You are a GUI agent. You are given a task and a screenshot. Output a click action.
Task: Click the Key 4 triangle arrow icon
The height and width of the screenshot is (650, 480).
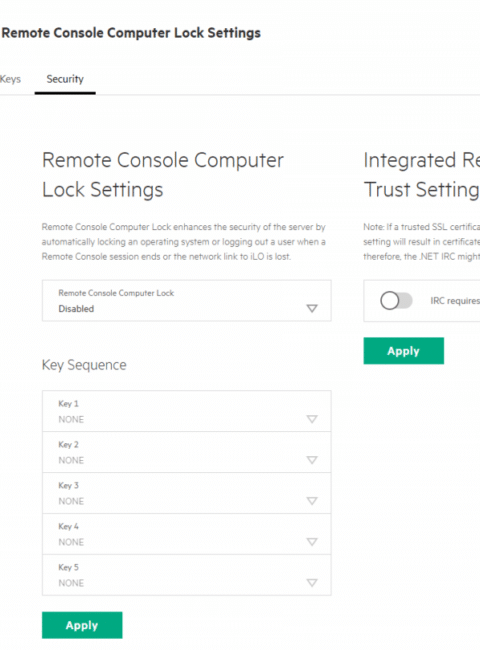click(x=312, y=542)
